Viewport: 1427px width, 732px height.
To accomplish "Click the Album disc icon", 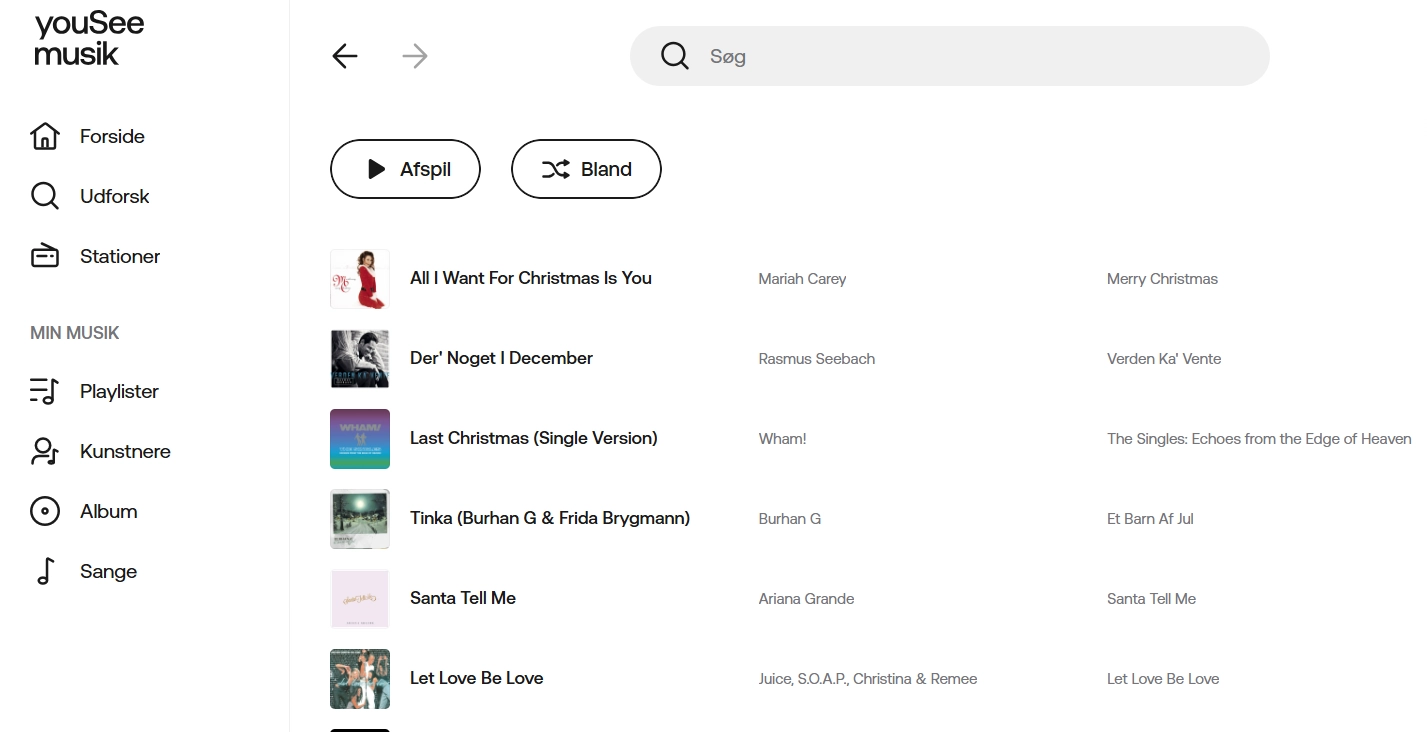I will pos(45,511).
